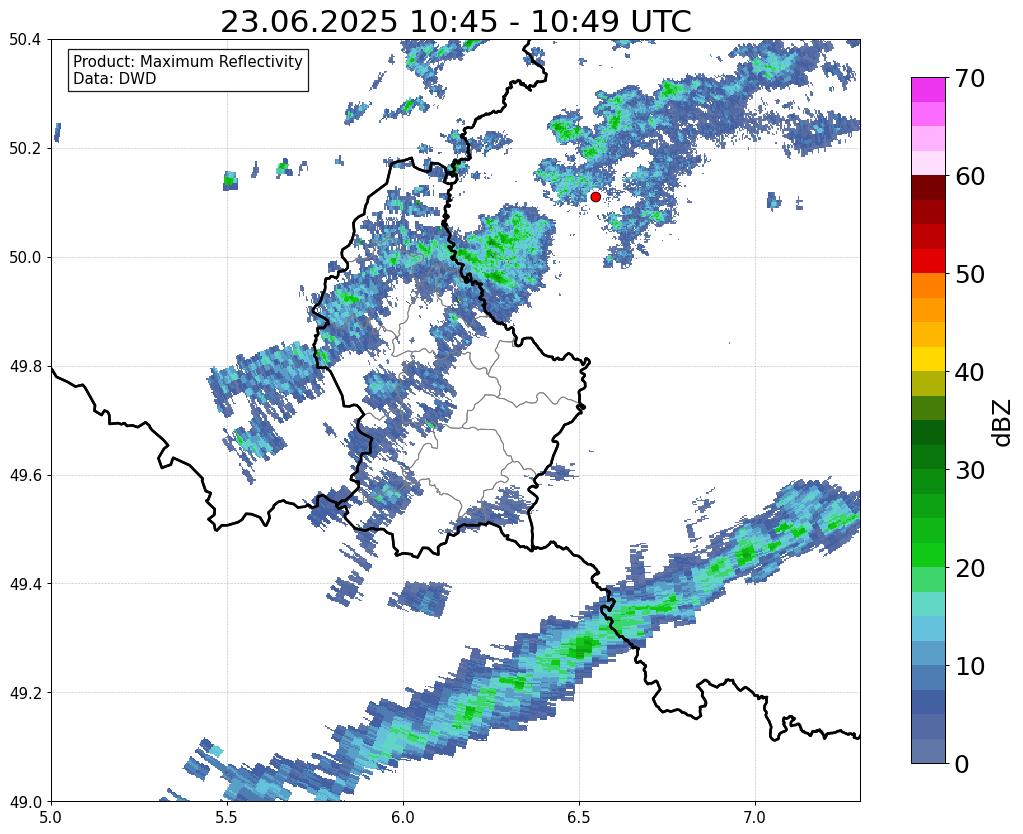Viewport: 1023px width, 834px height.
Task: Click y-axis latitude label '49.0'
Action: [x=25, y=802]
